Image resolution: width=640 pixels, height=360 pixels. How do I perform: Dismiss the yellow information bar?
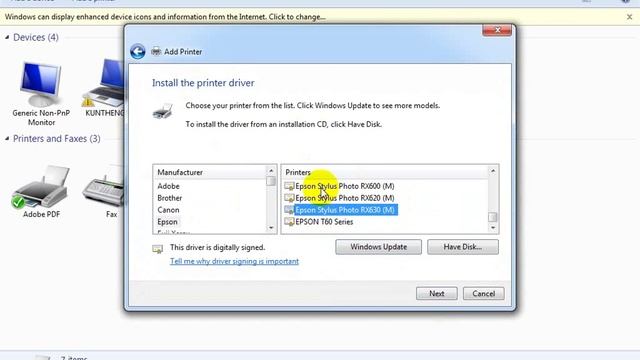629,17
